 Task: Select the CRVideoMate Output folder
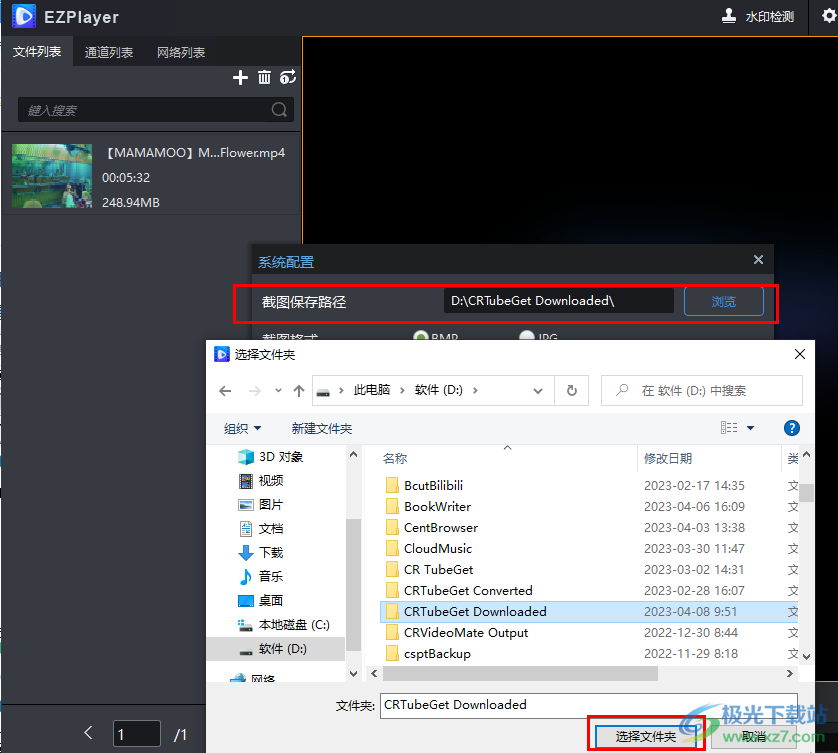pyautogui.click(x=465, y=633)
